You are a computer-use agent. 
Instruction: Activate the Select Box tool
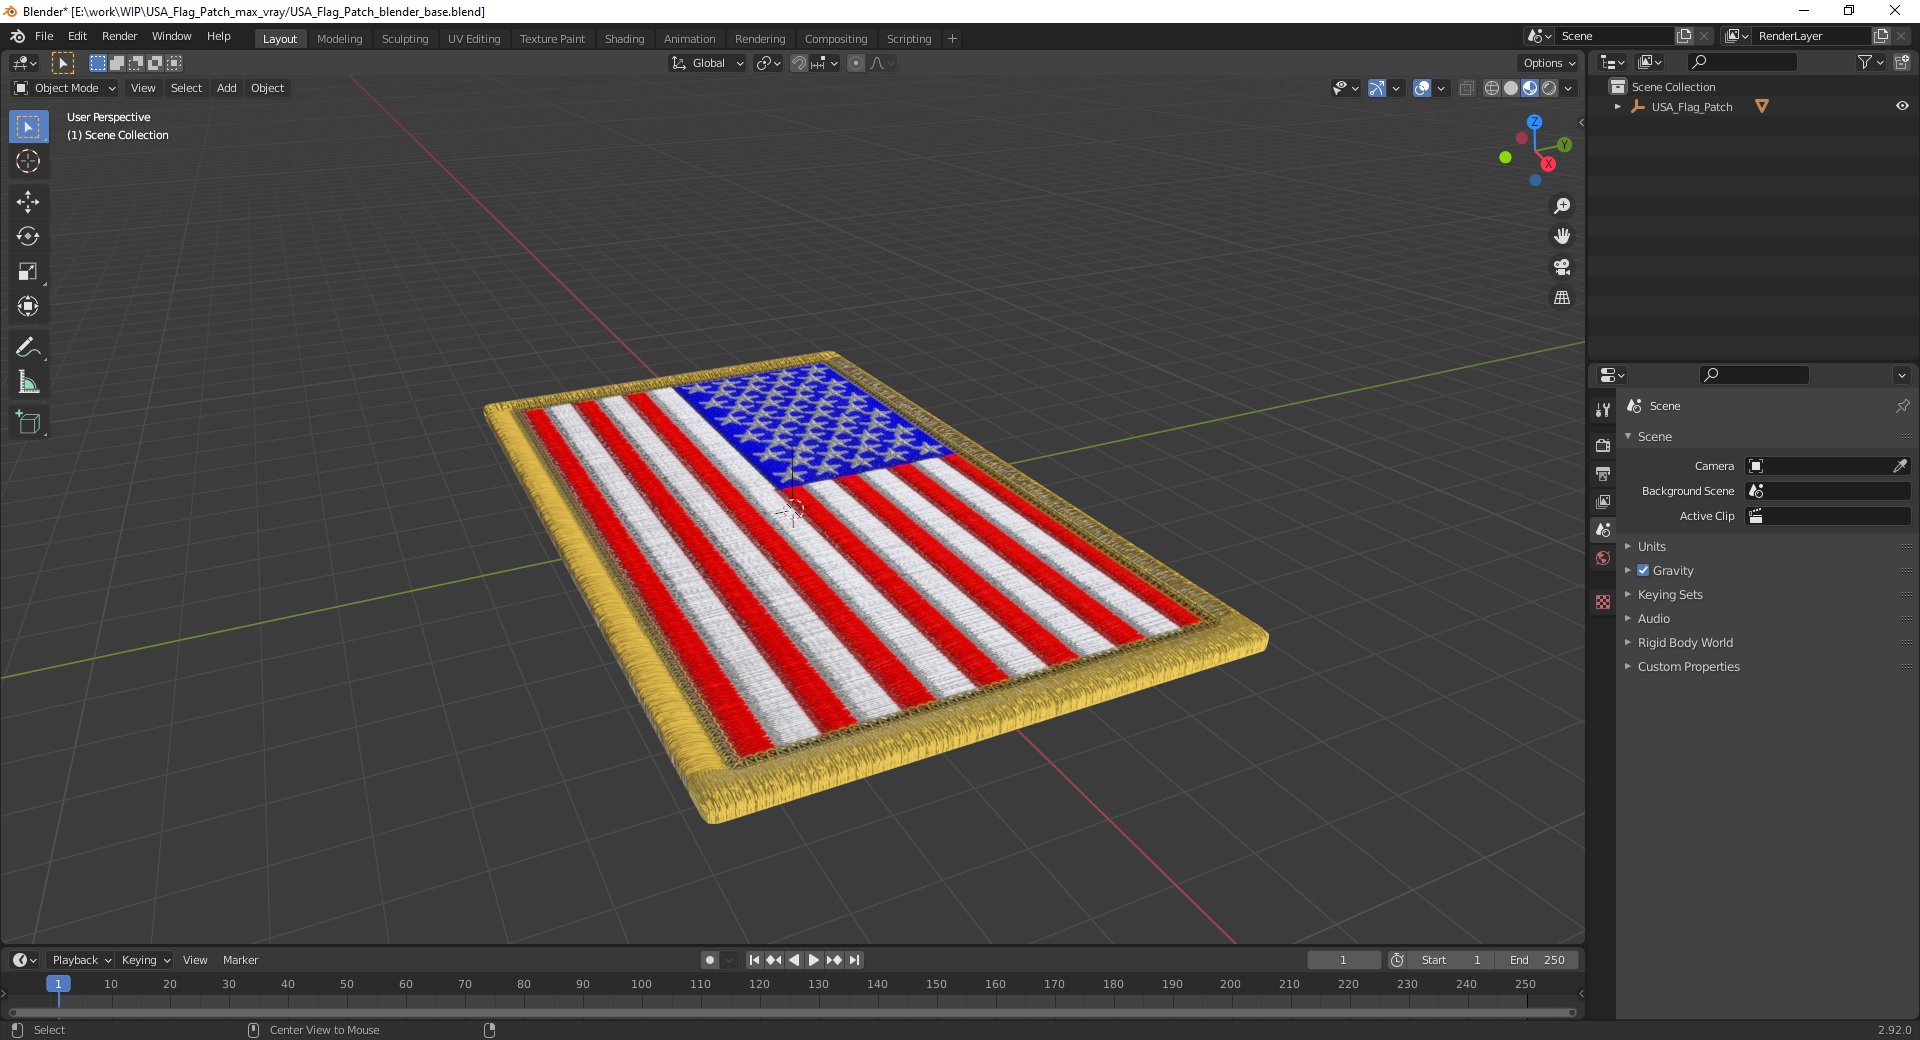point(28,127)
